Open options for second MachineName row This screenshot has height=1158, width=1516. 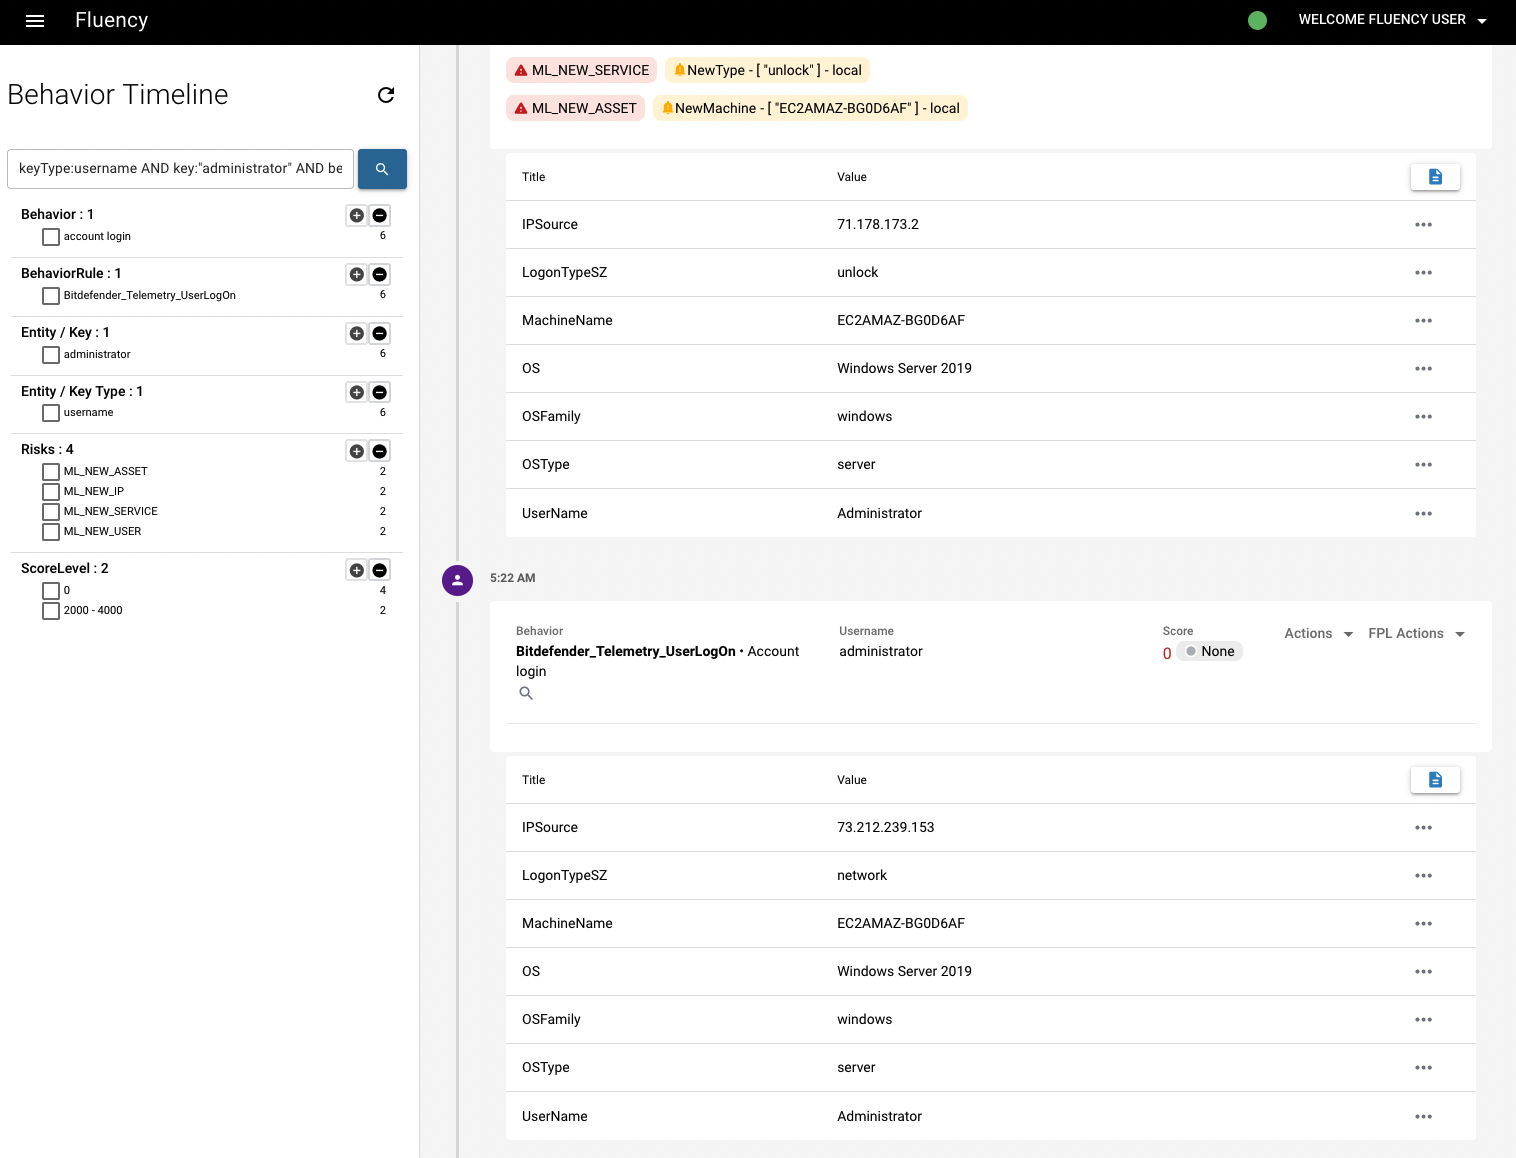click(1424, 924)
